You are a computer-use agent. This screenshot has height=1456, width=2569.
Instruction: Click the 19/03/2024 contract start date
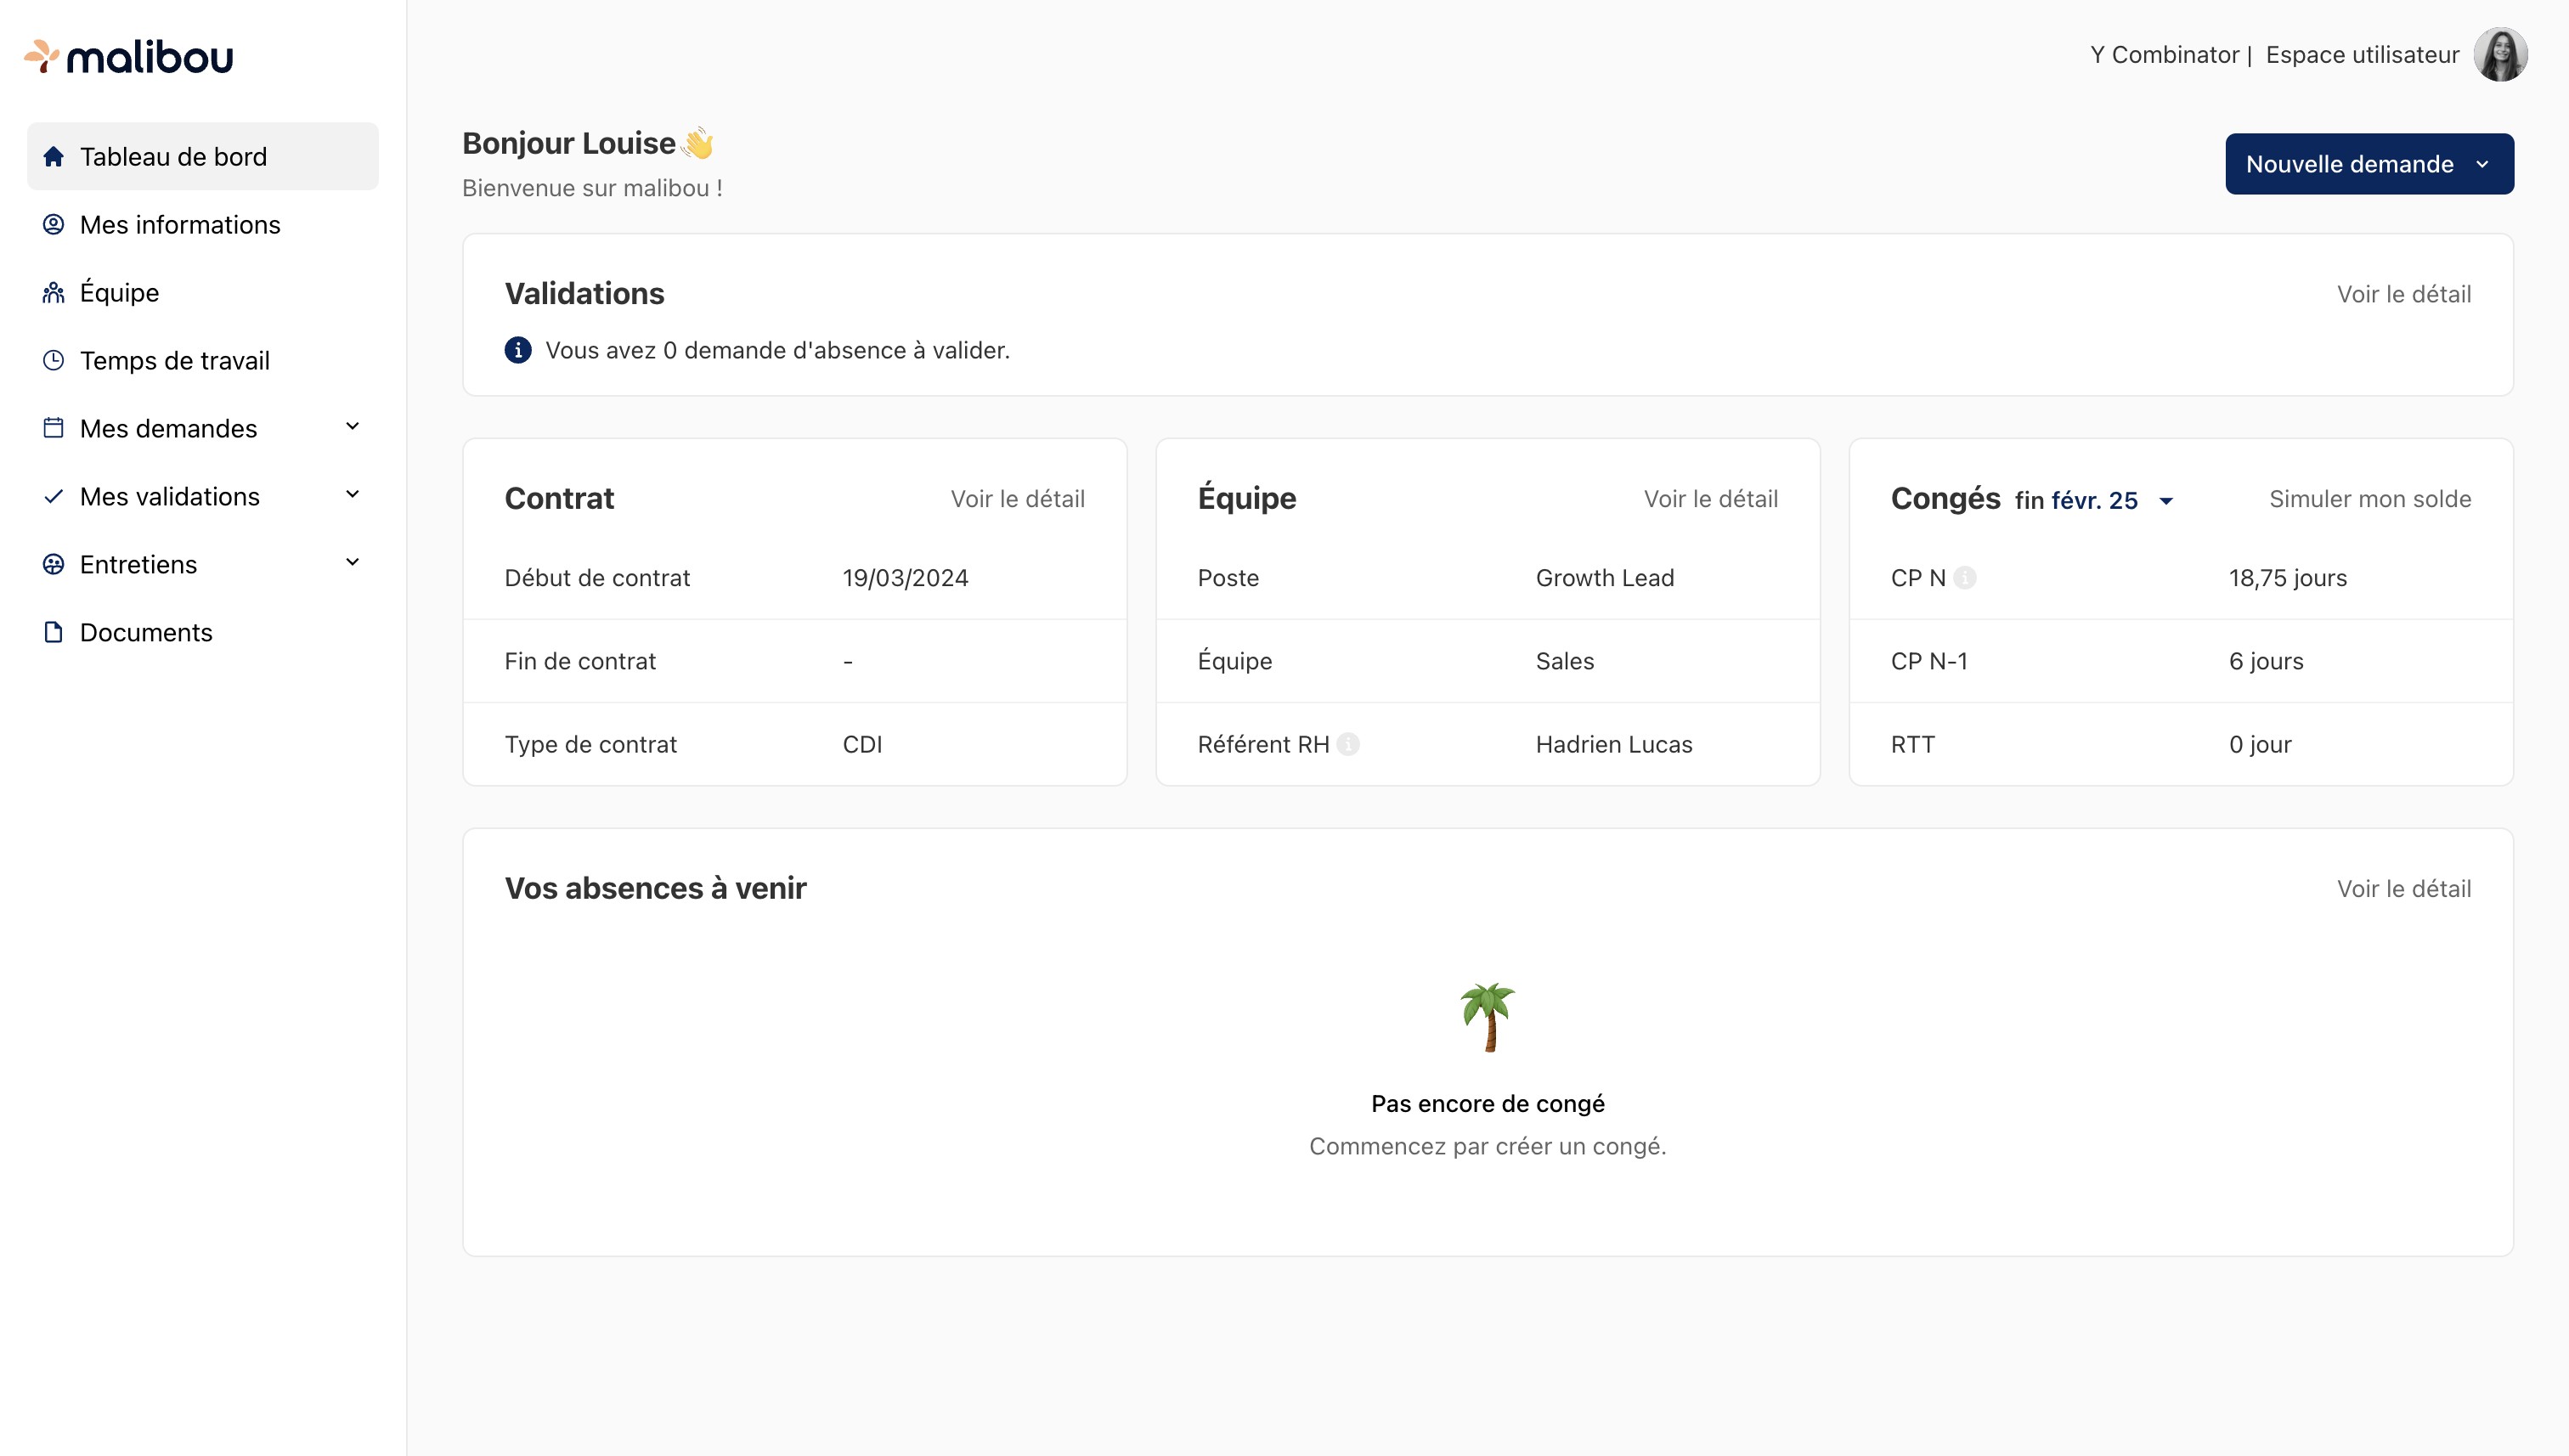(x=905, y=578)
